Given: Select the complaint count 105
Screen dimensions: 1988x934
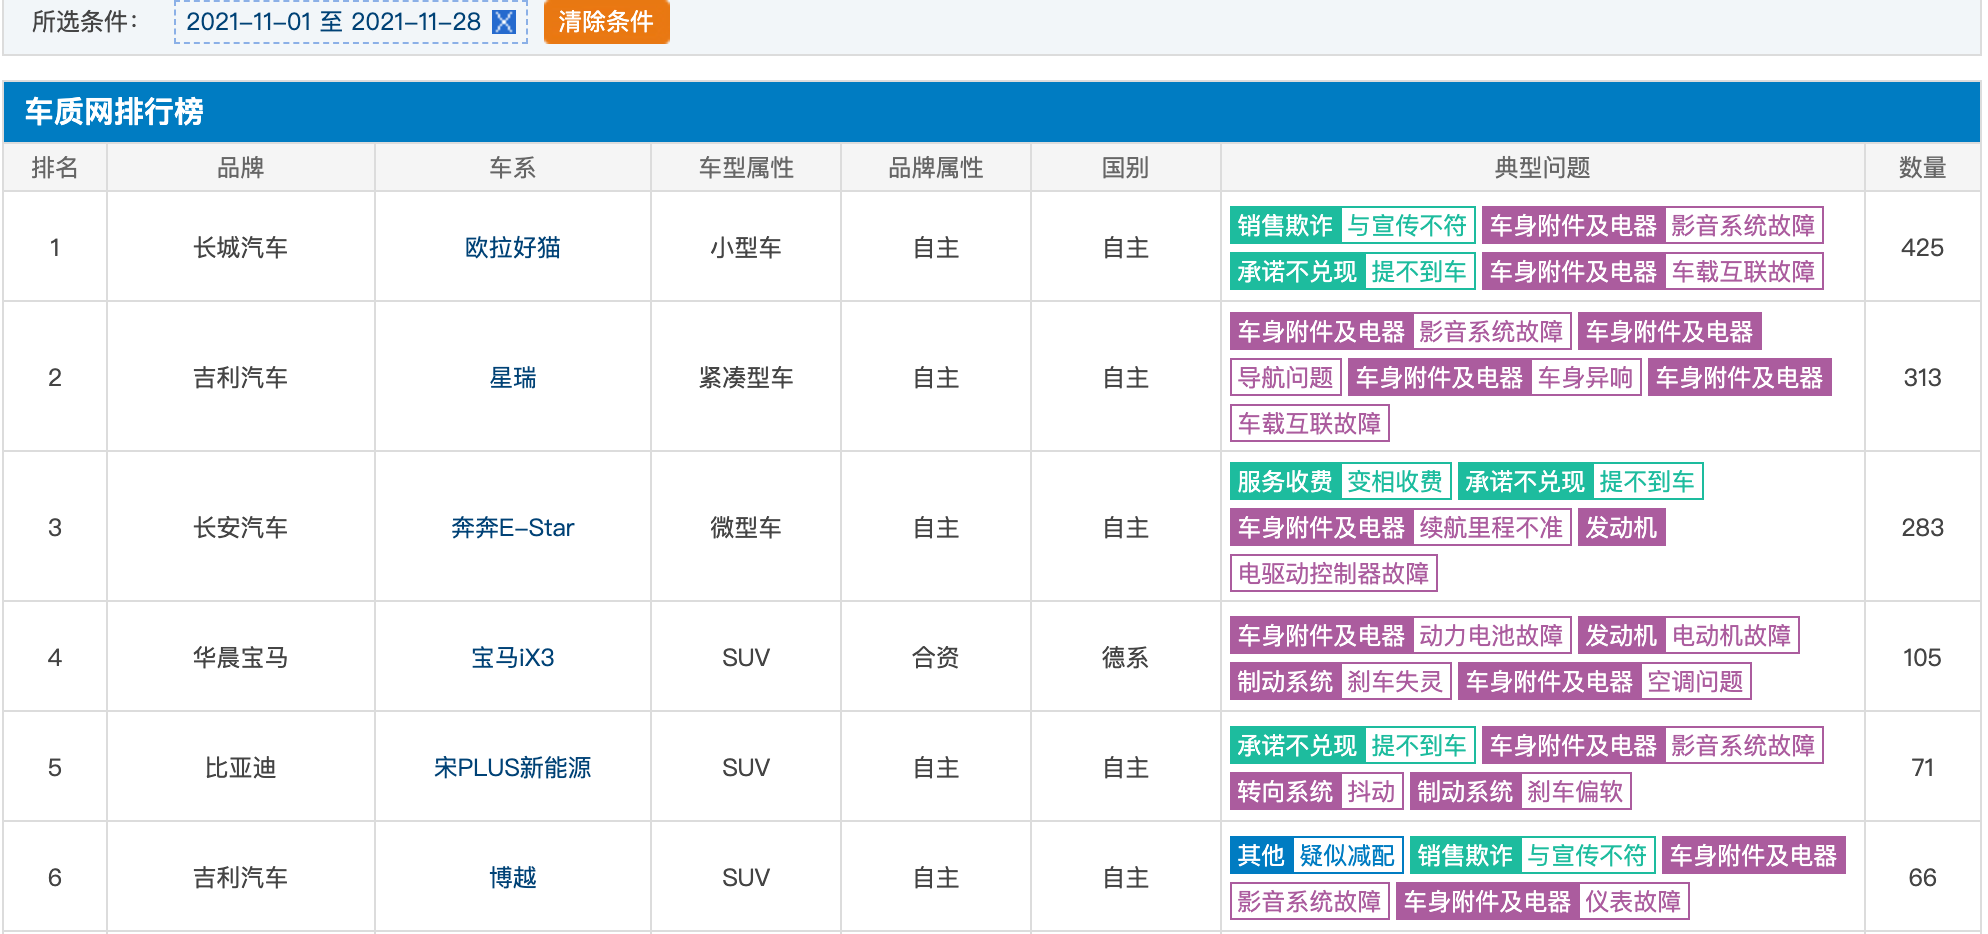Looking at the screenshot, I should tap(1922, 658).
